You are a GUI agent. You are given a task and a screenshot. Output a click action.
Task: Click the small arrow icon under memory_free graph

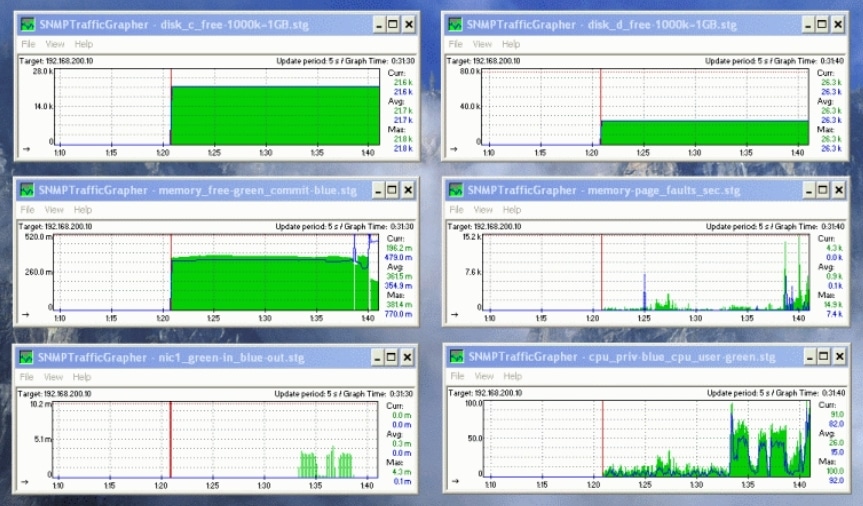[x=25, y=315]
